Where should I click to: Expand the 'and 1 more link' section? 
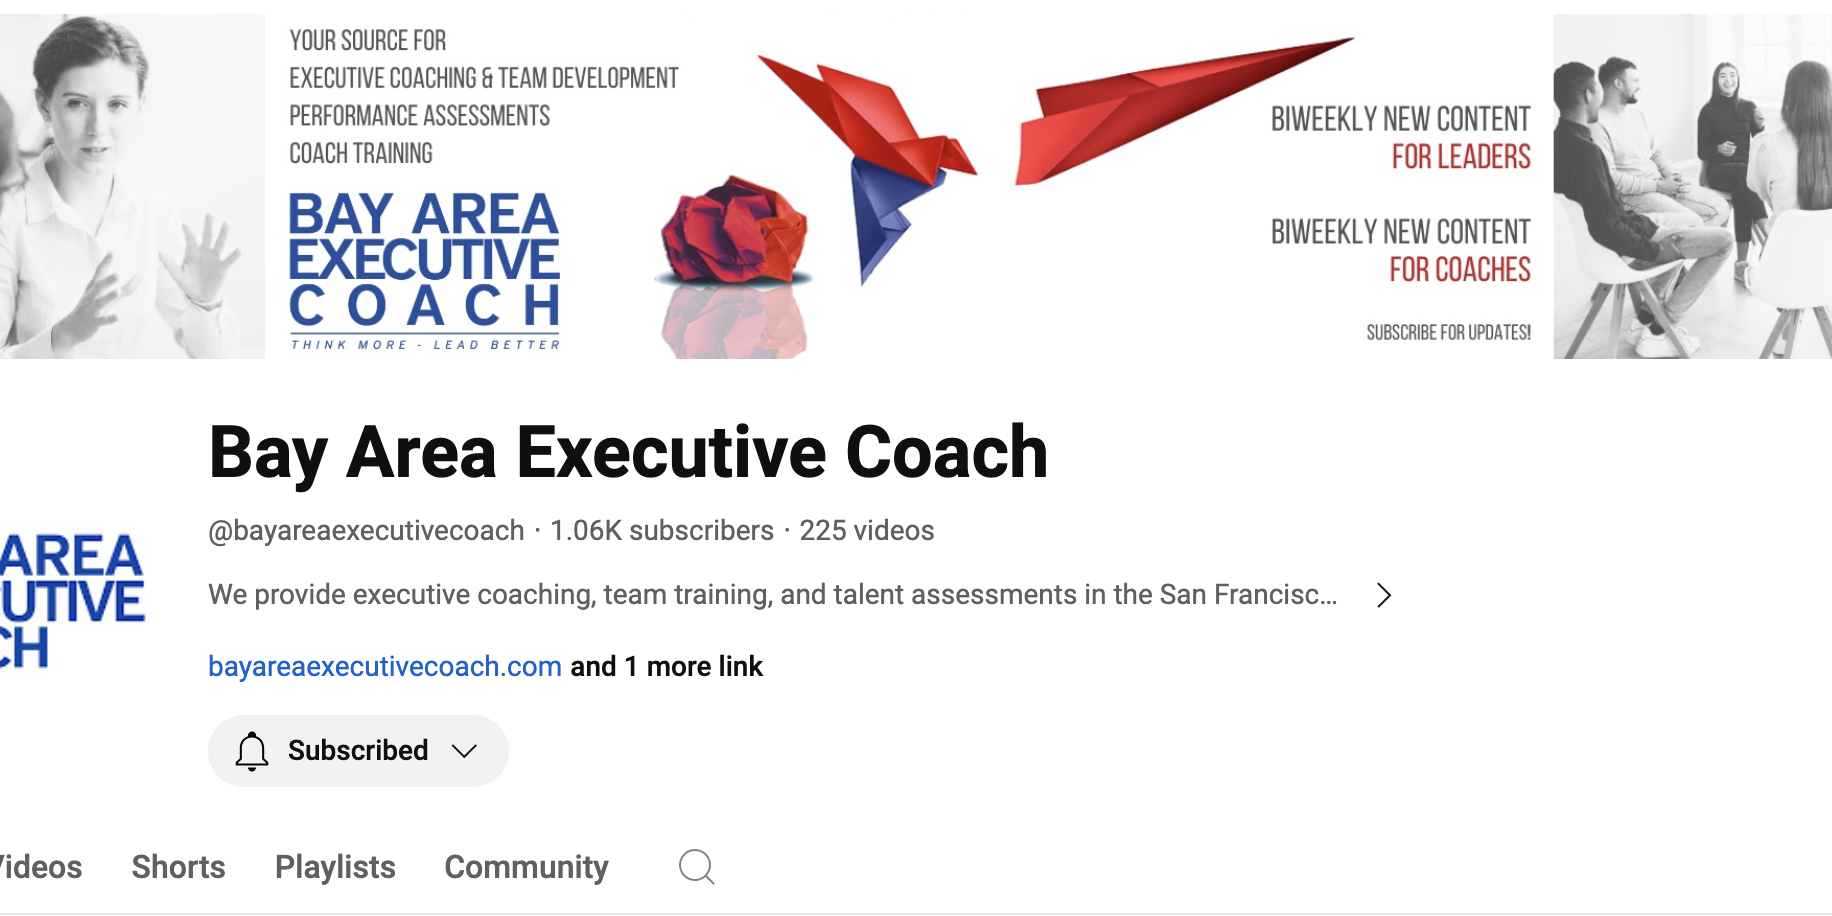[x=665, y=666]
